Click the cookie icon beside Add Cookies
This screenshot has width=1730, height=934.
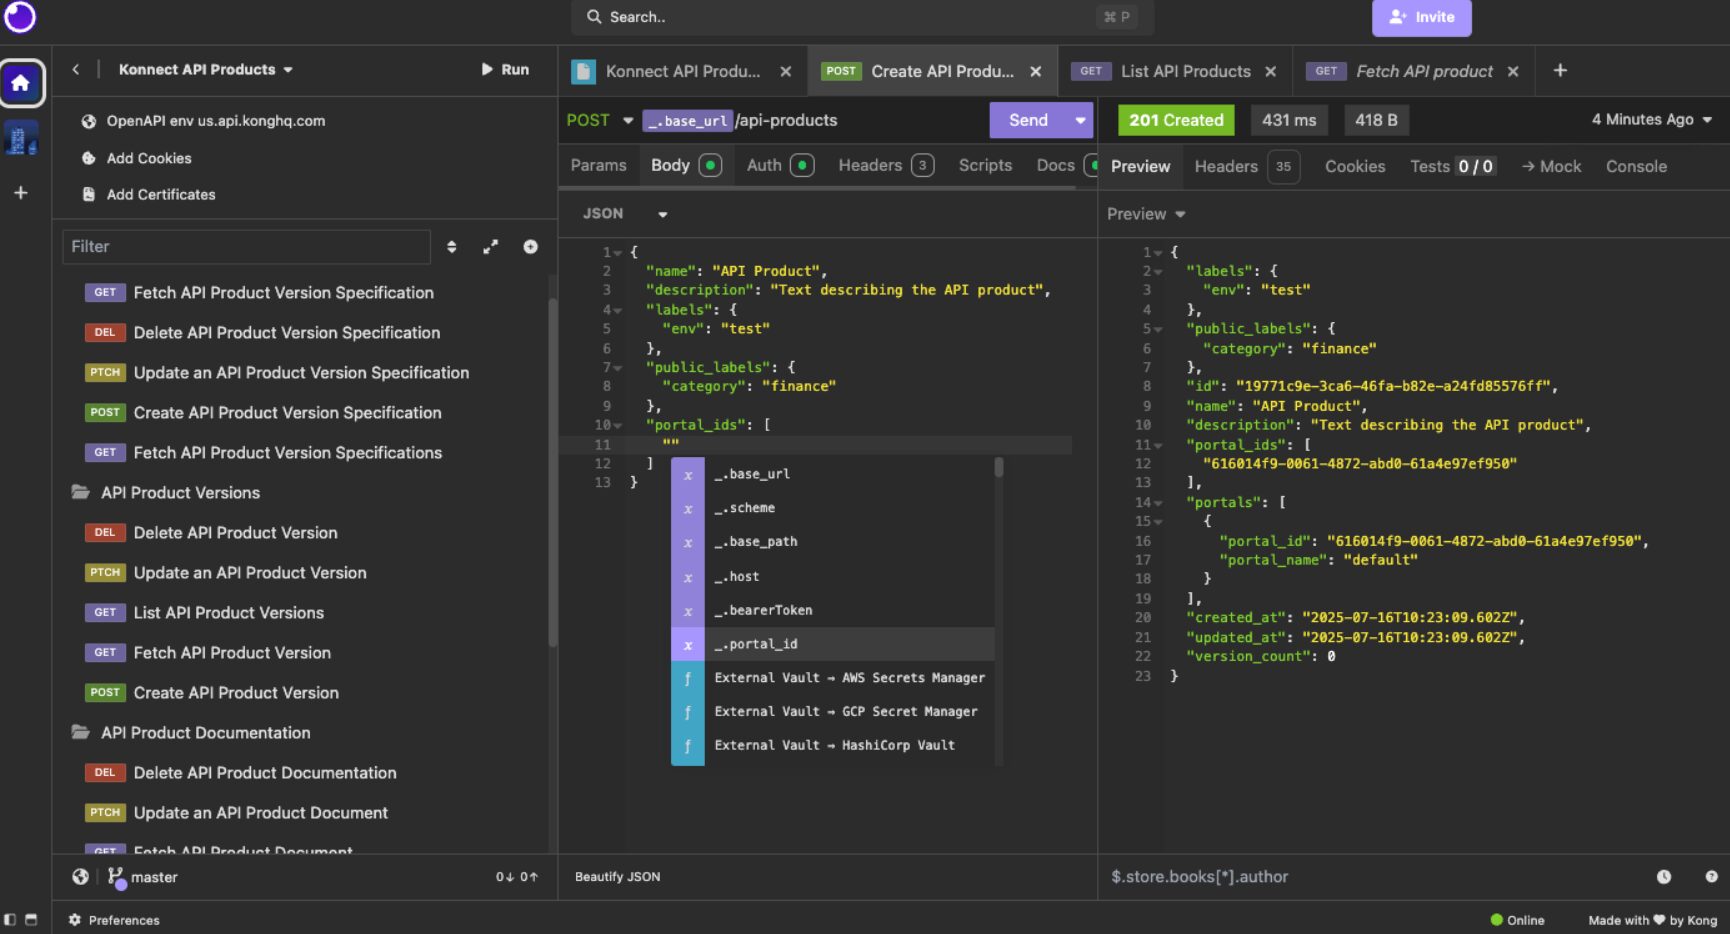(x=89, y=158)
